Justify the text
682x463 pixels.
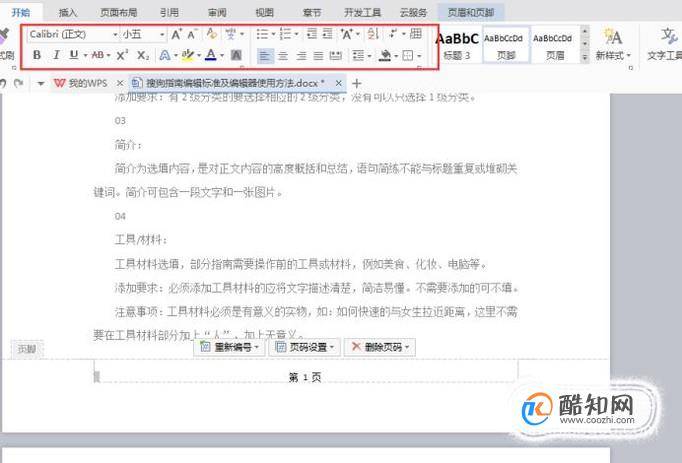pos(318,56)
